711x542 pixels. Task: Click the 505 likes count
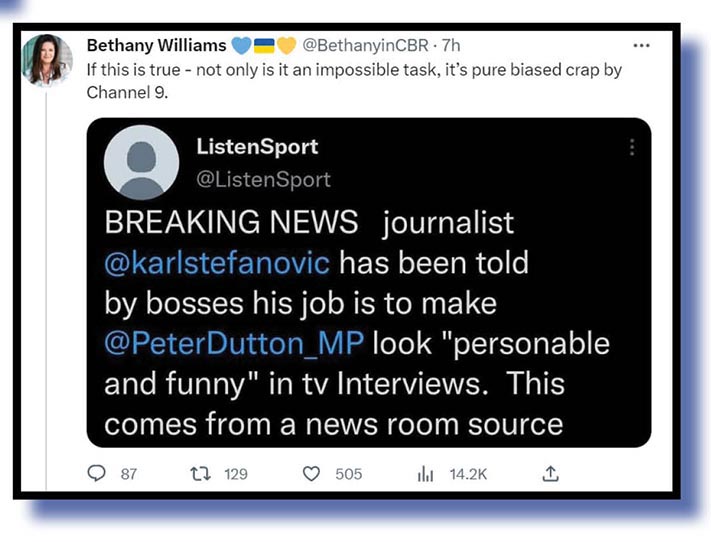349,474
